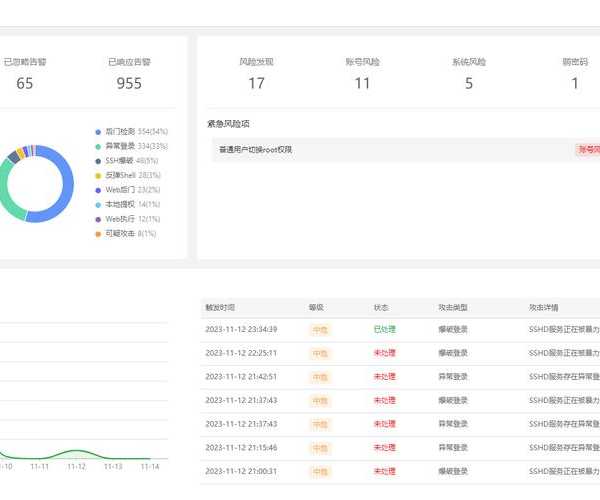Select the 风险发现 statistic 17

tap(256, 83)
